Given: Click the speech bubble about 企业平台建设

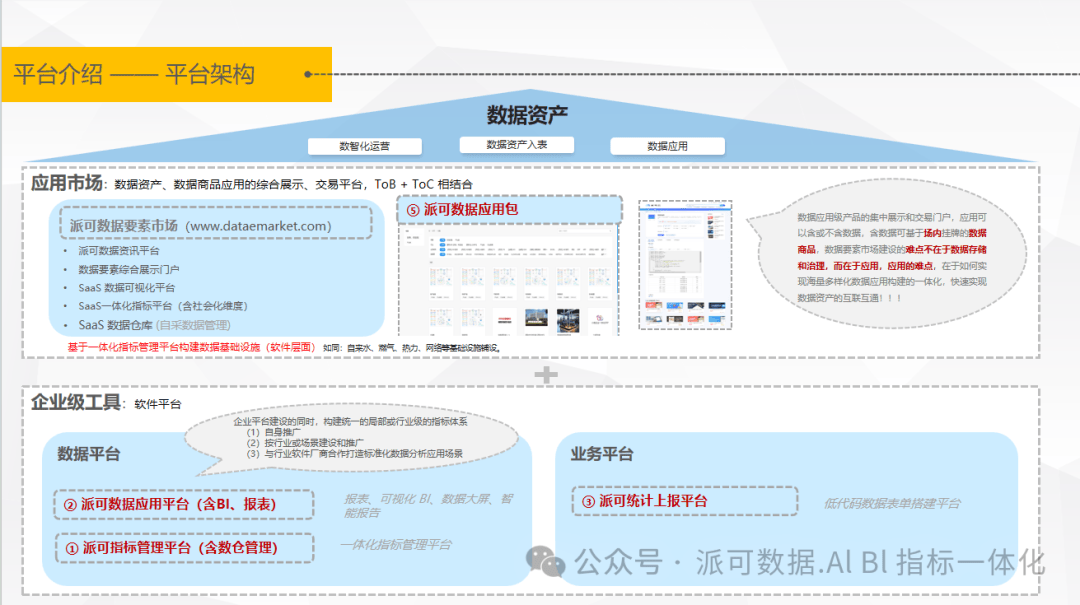Looking at the screenshot, I should 351,438.
